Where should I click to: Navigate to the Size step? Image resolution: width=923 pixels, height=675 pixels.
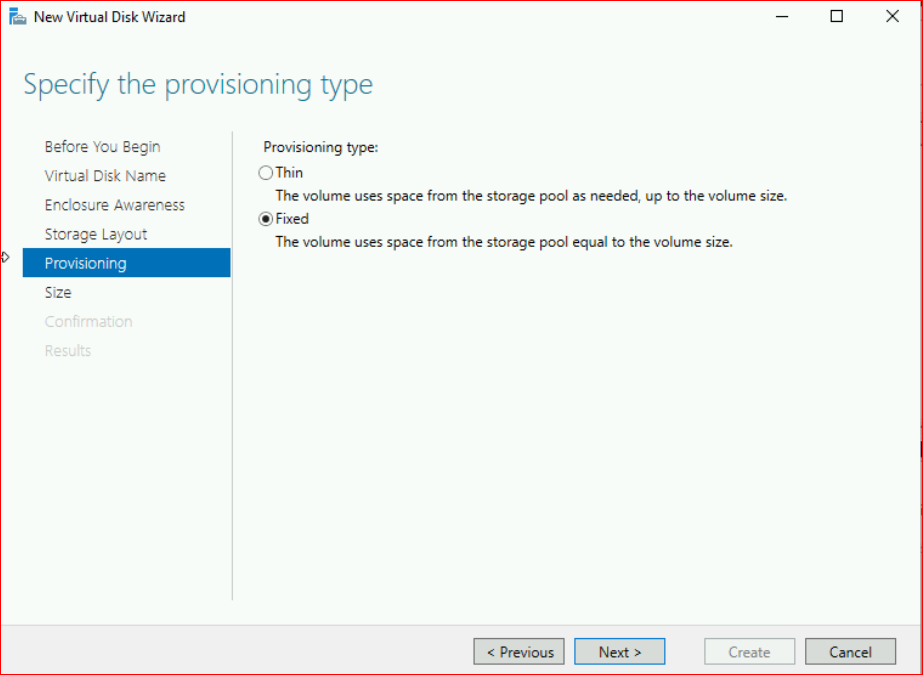58,292
